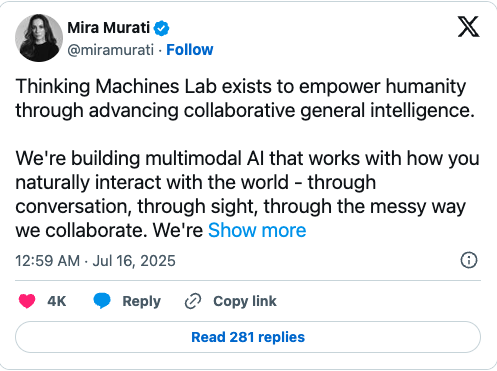Like the tweet with the heart icon
The width and height of the screenshot is (497, 371).
click(x=27, y=301)
